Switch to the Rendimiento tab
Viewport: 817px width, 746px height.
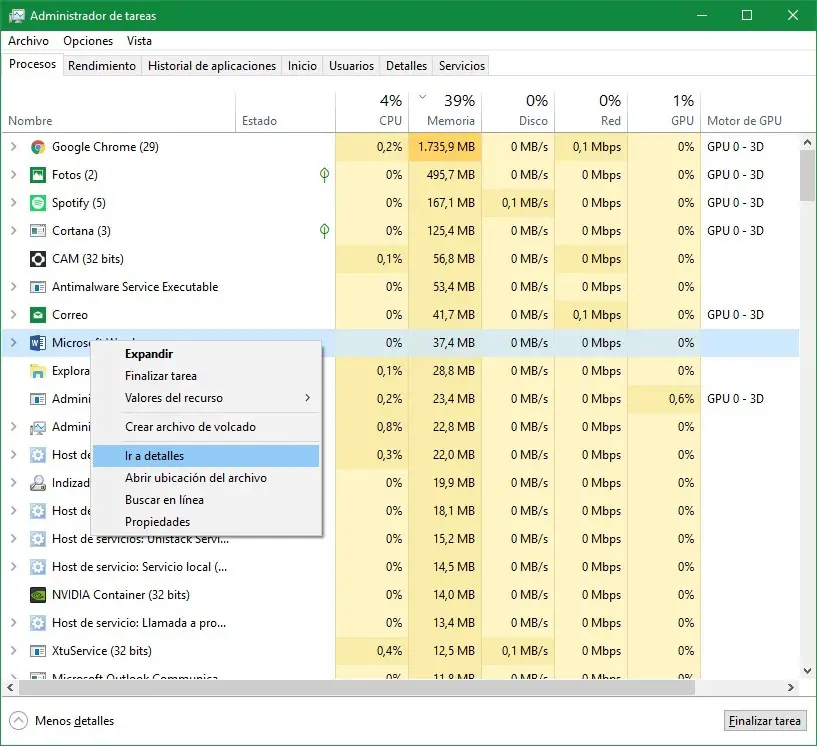coord(102,66)
